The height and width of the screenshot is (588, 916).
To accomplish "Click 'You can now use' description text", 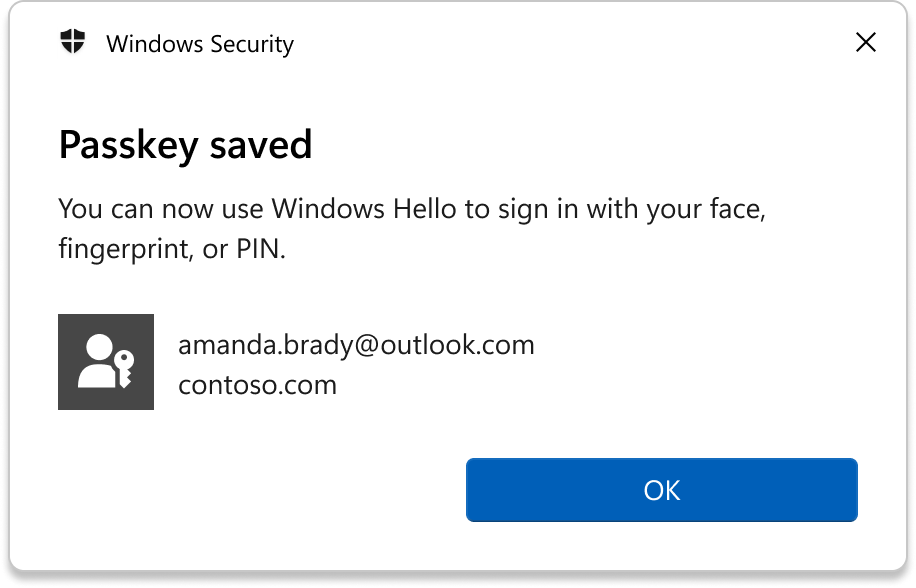I will [160, 209].
